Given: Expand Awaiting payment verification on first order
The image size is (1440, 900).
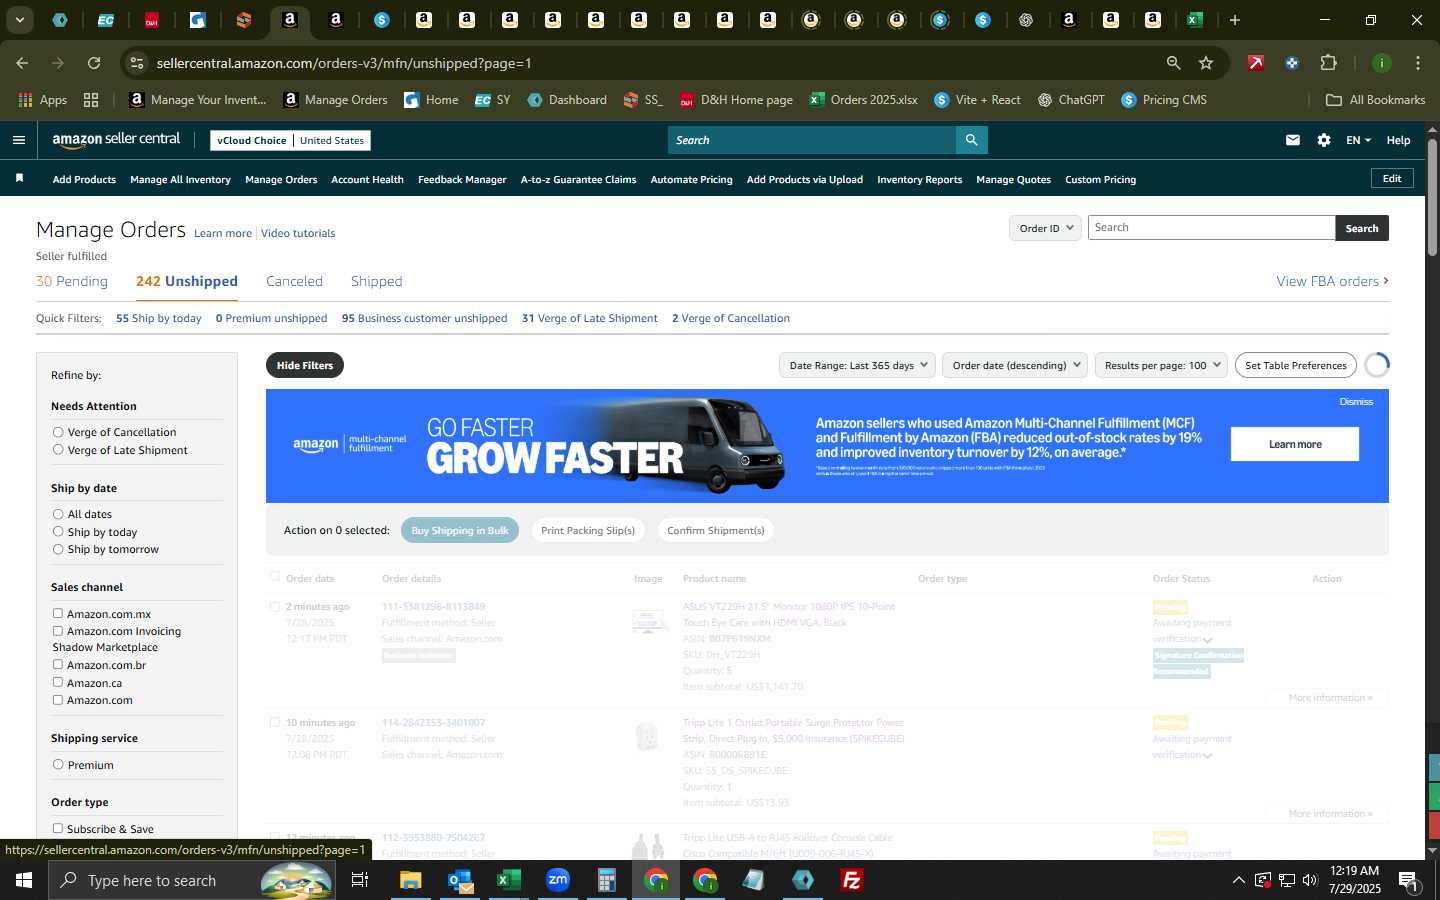Looking at the screenshot, I should tap(1208, 640).
